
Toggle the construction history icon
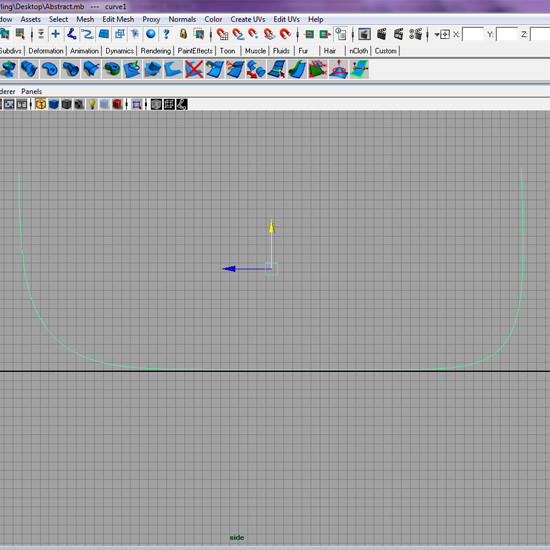coord(341,34)
